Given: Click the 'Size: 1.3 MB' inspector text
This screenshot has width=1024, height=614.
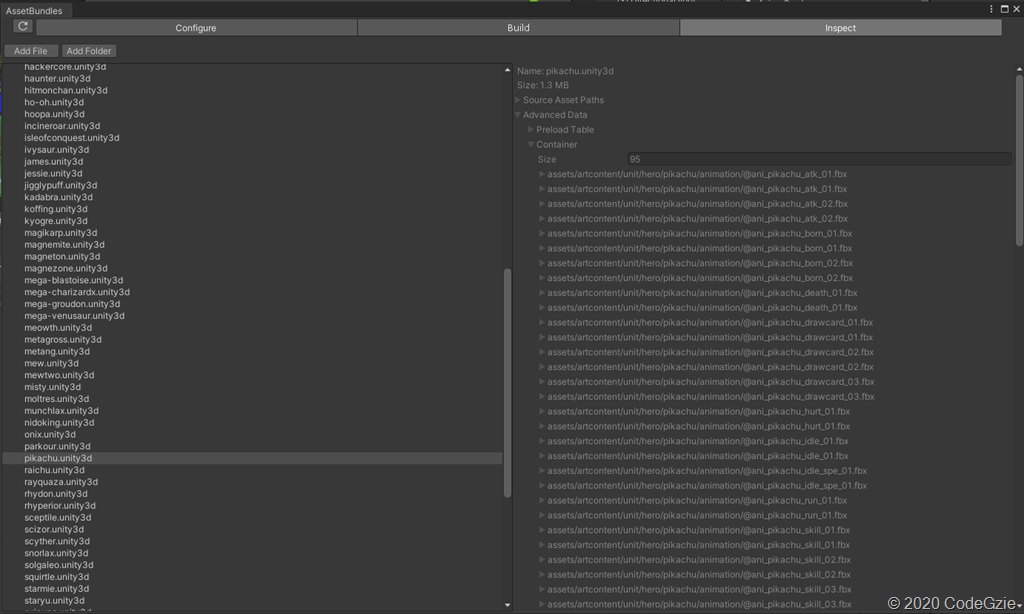Looking at the screenshot, I should (543, 85).
